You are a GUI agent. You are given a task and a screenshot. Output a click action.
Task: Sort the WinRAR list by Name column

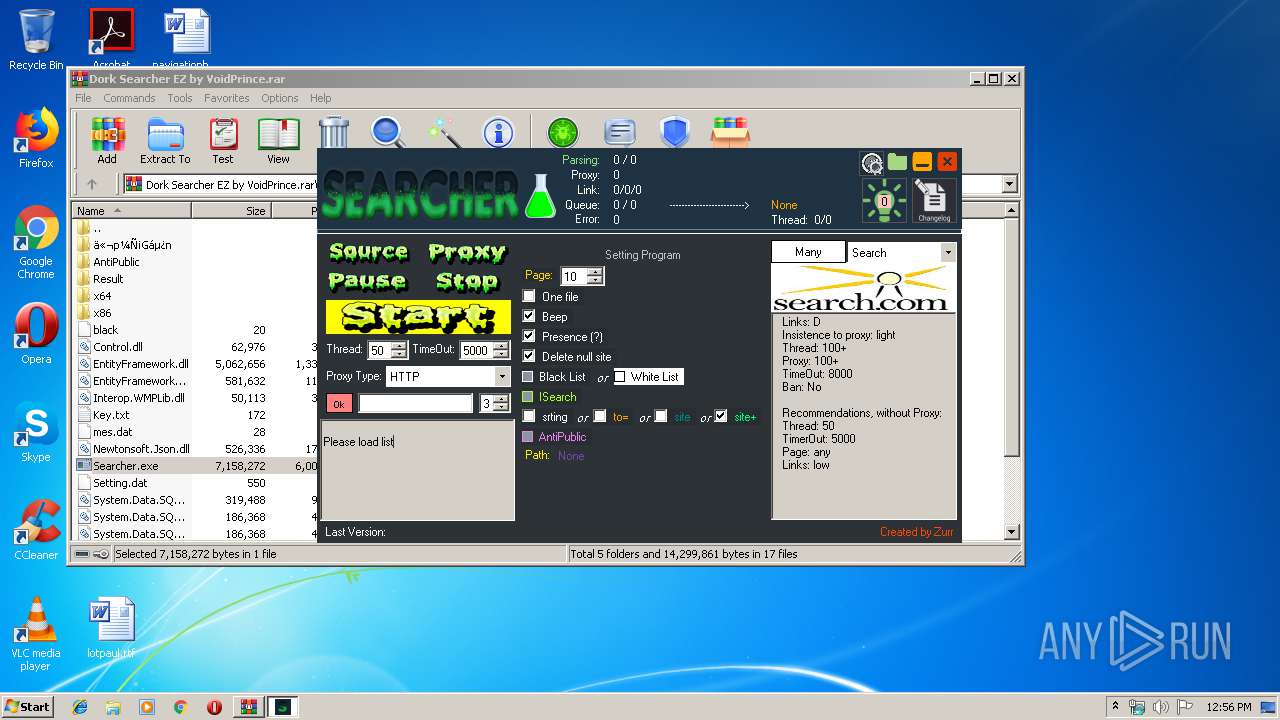click(132, 211)
